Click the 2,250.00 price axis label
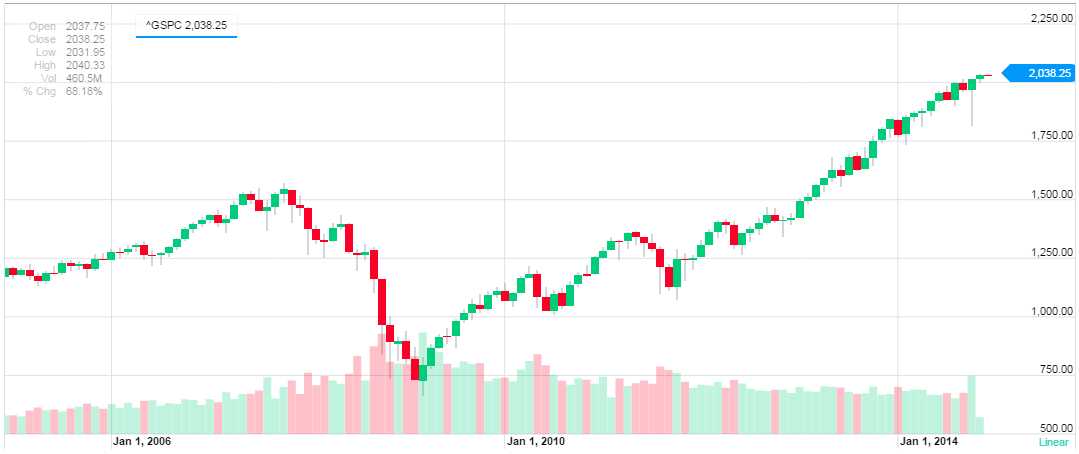This screenshot has height=454, width=1079. pos(1051,18)
